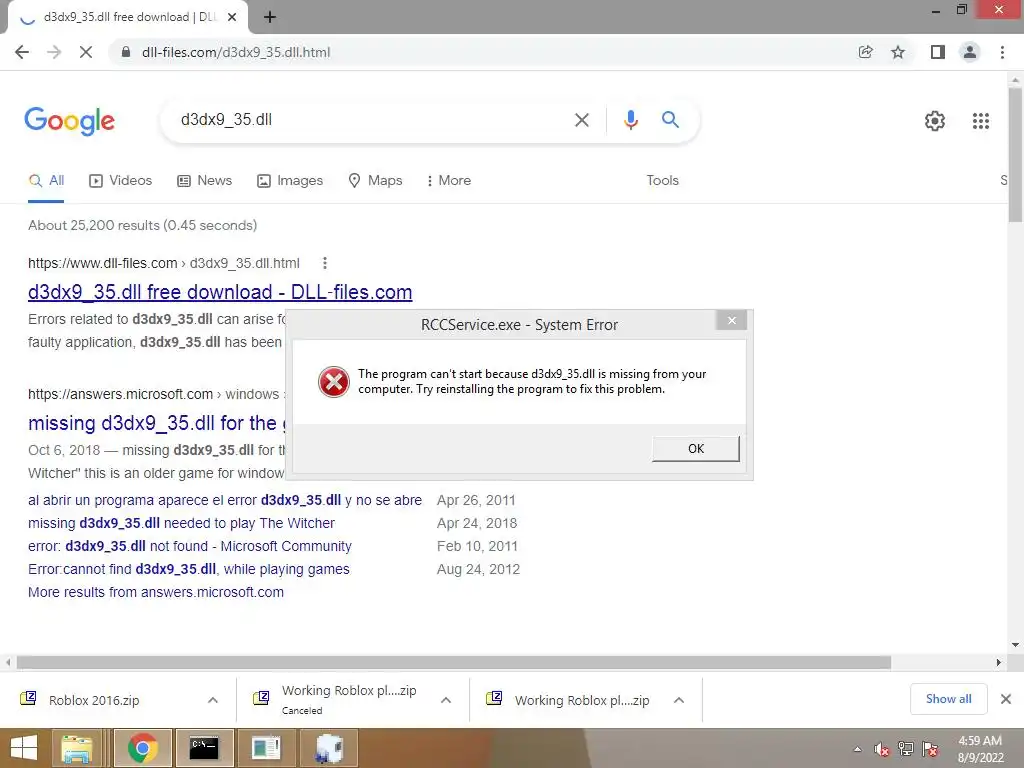Screen dimensions: 1024x768
Task: Open the share page icon in the address bar
Action: (x=866, y=52)
